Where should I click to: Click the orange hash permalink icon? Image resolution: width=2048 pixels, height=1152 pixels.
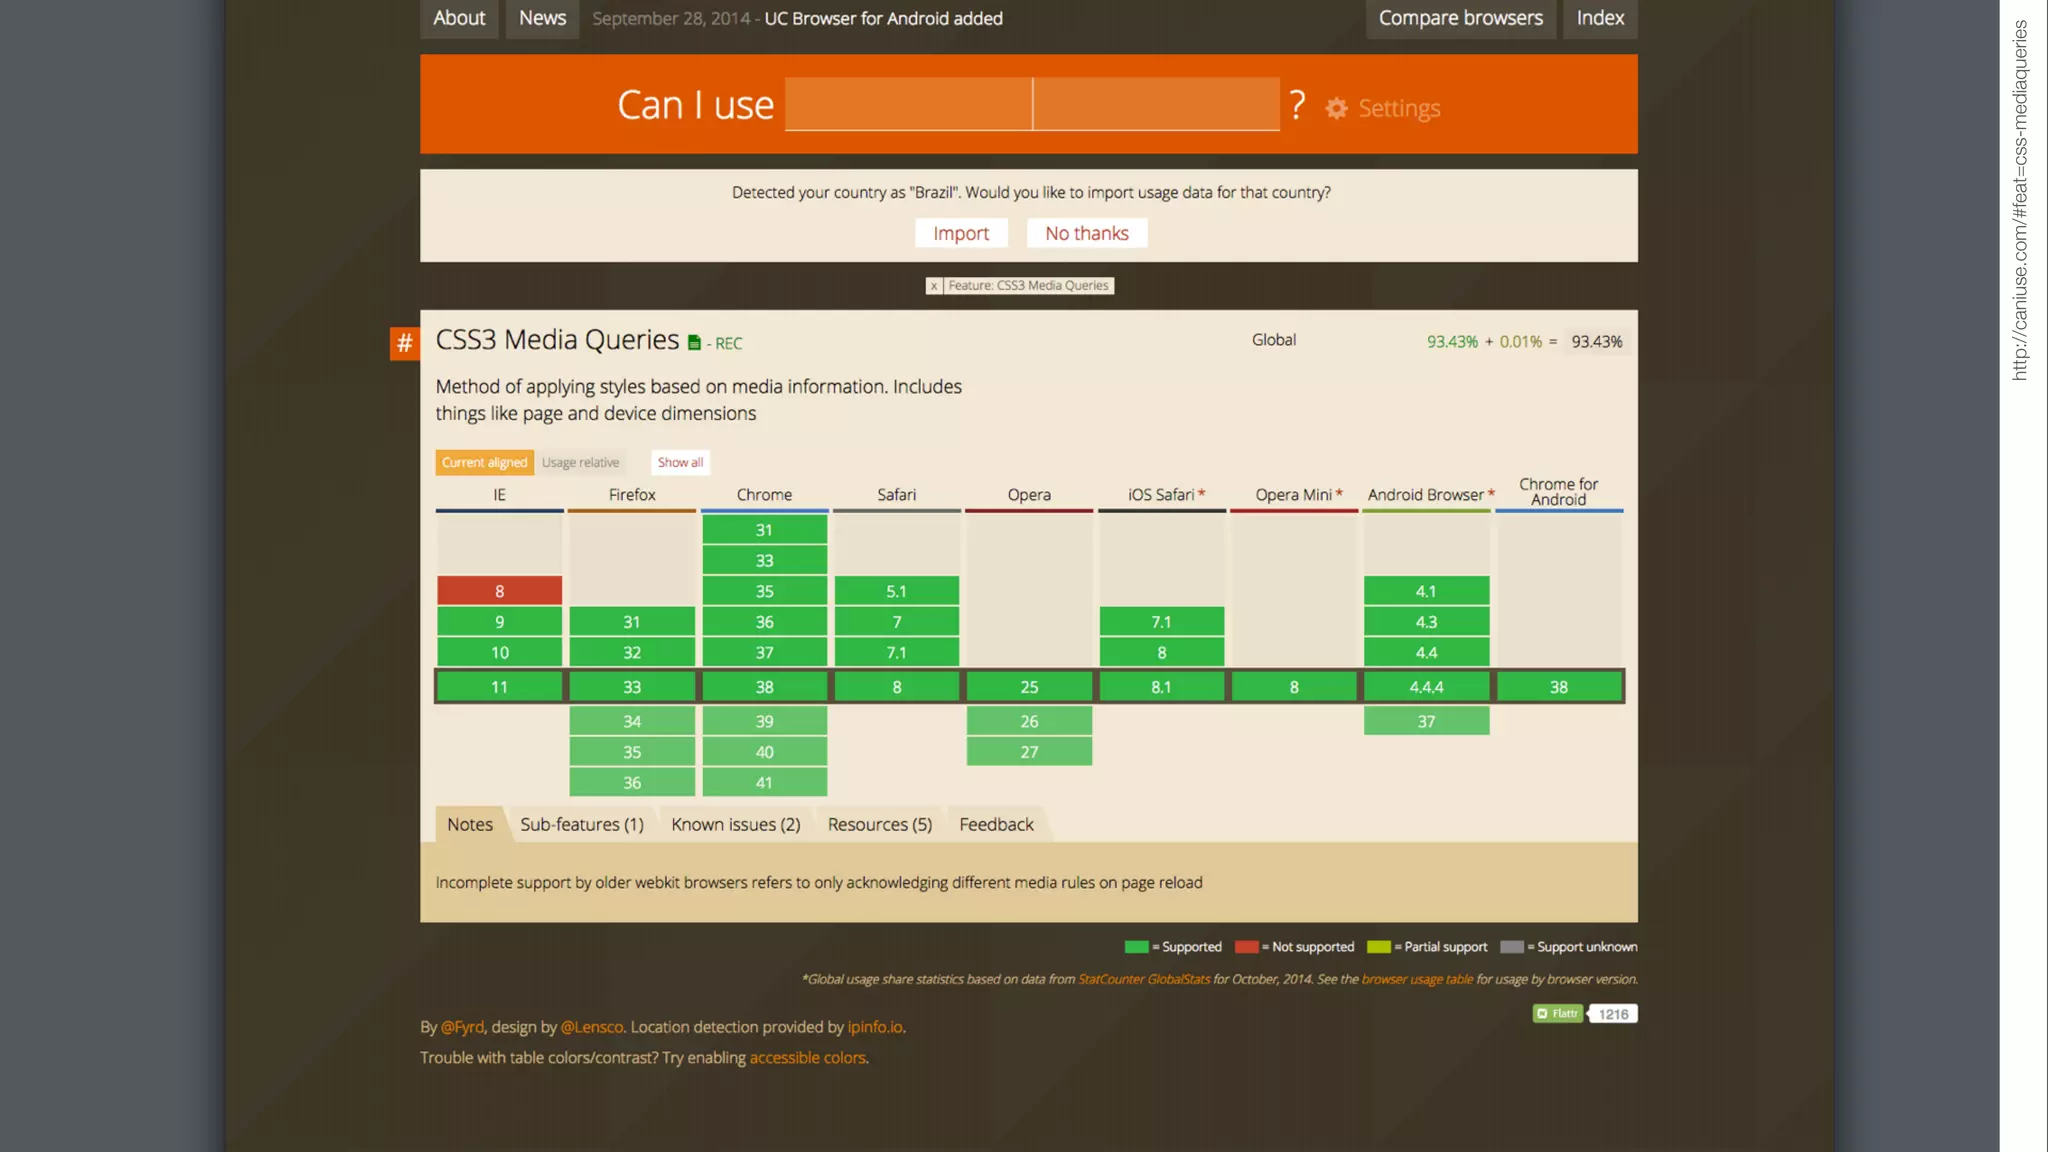click(x=404, y=344)
